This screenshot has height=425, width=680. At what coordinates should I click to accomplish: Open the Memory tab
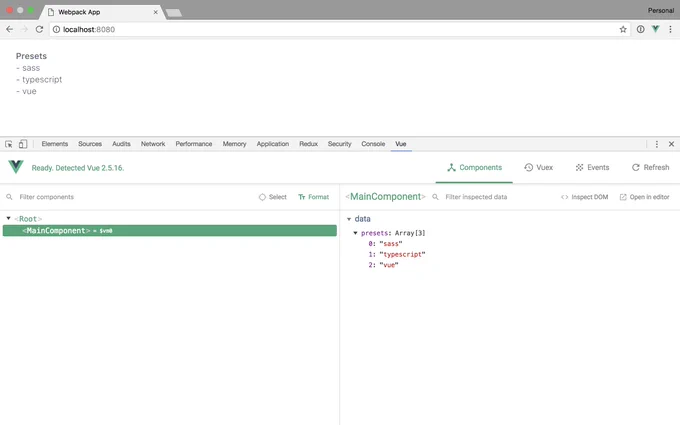234,144
